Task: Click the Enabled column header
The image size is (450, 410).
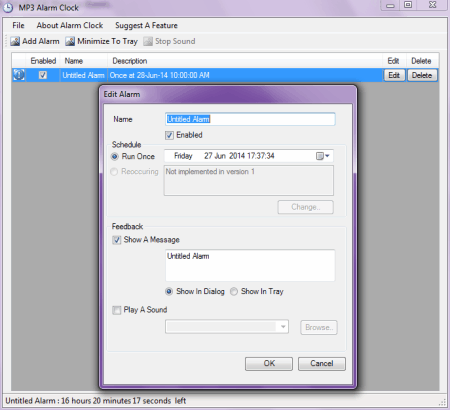Action: 43,61
